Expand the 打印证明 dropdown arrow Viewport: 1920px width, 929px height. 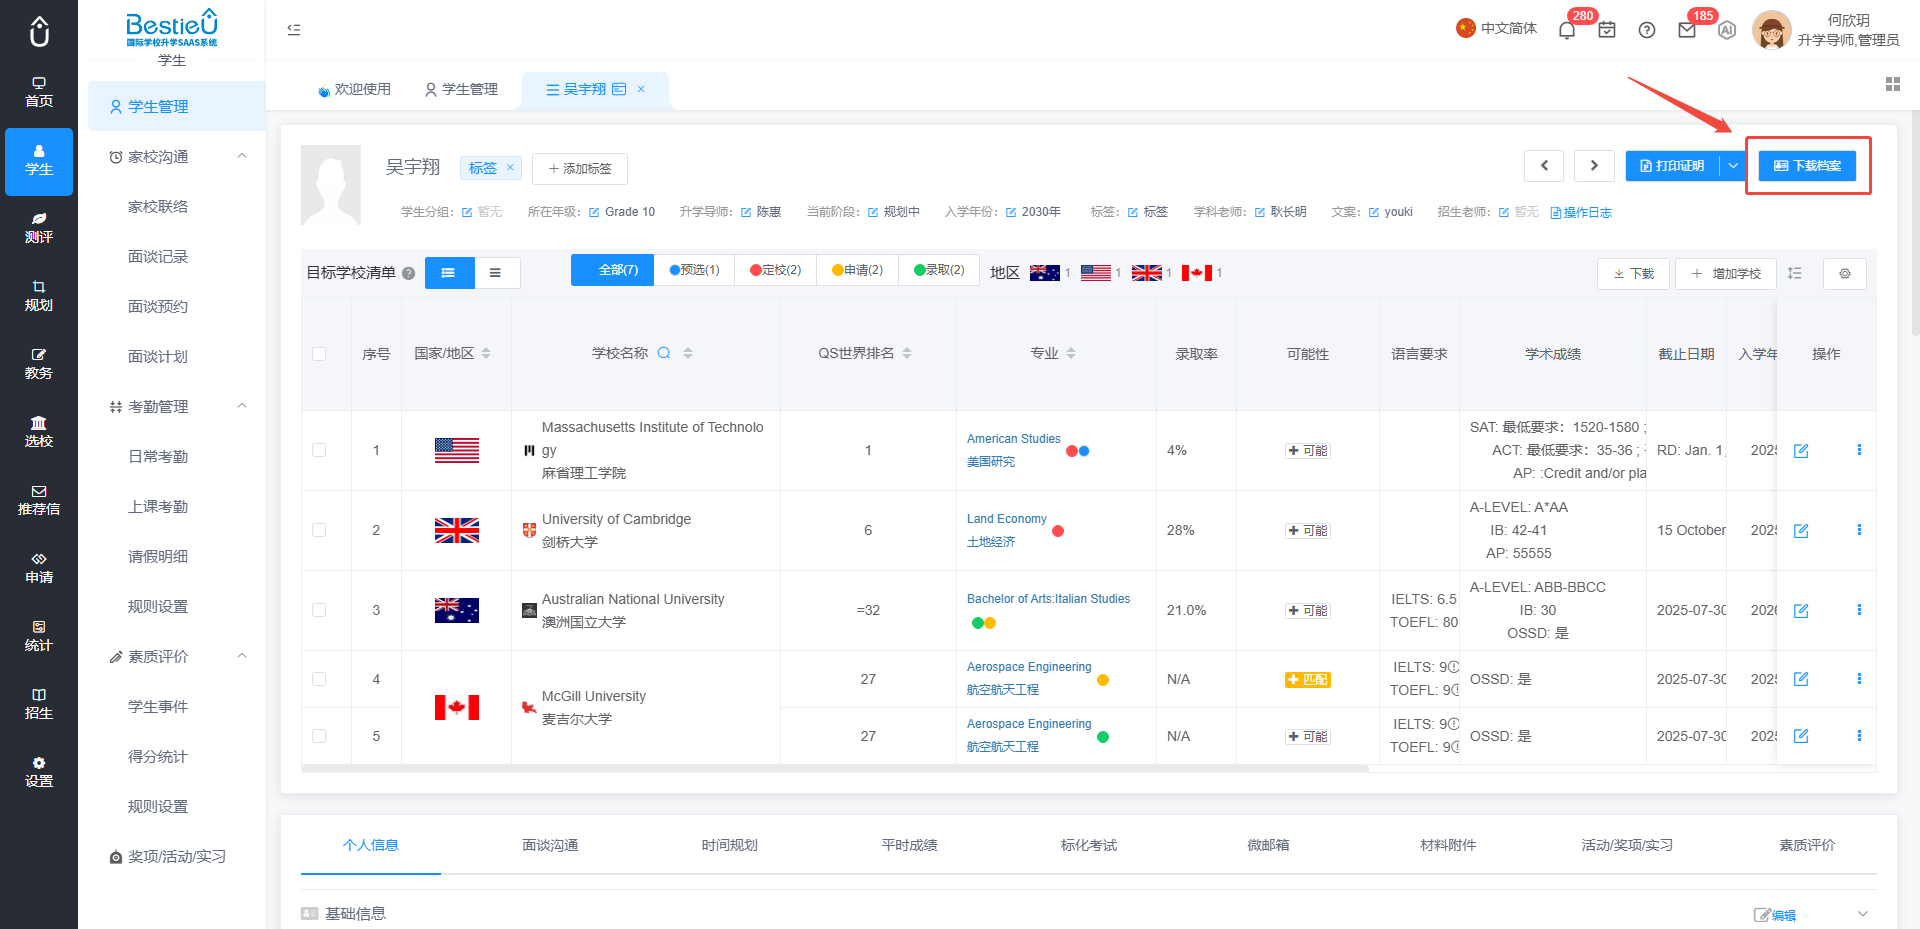[1732, 166]
